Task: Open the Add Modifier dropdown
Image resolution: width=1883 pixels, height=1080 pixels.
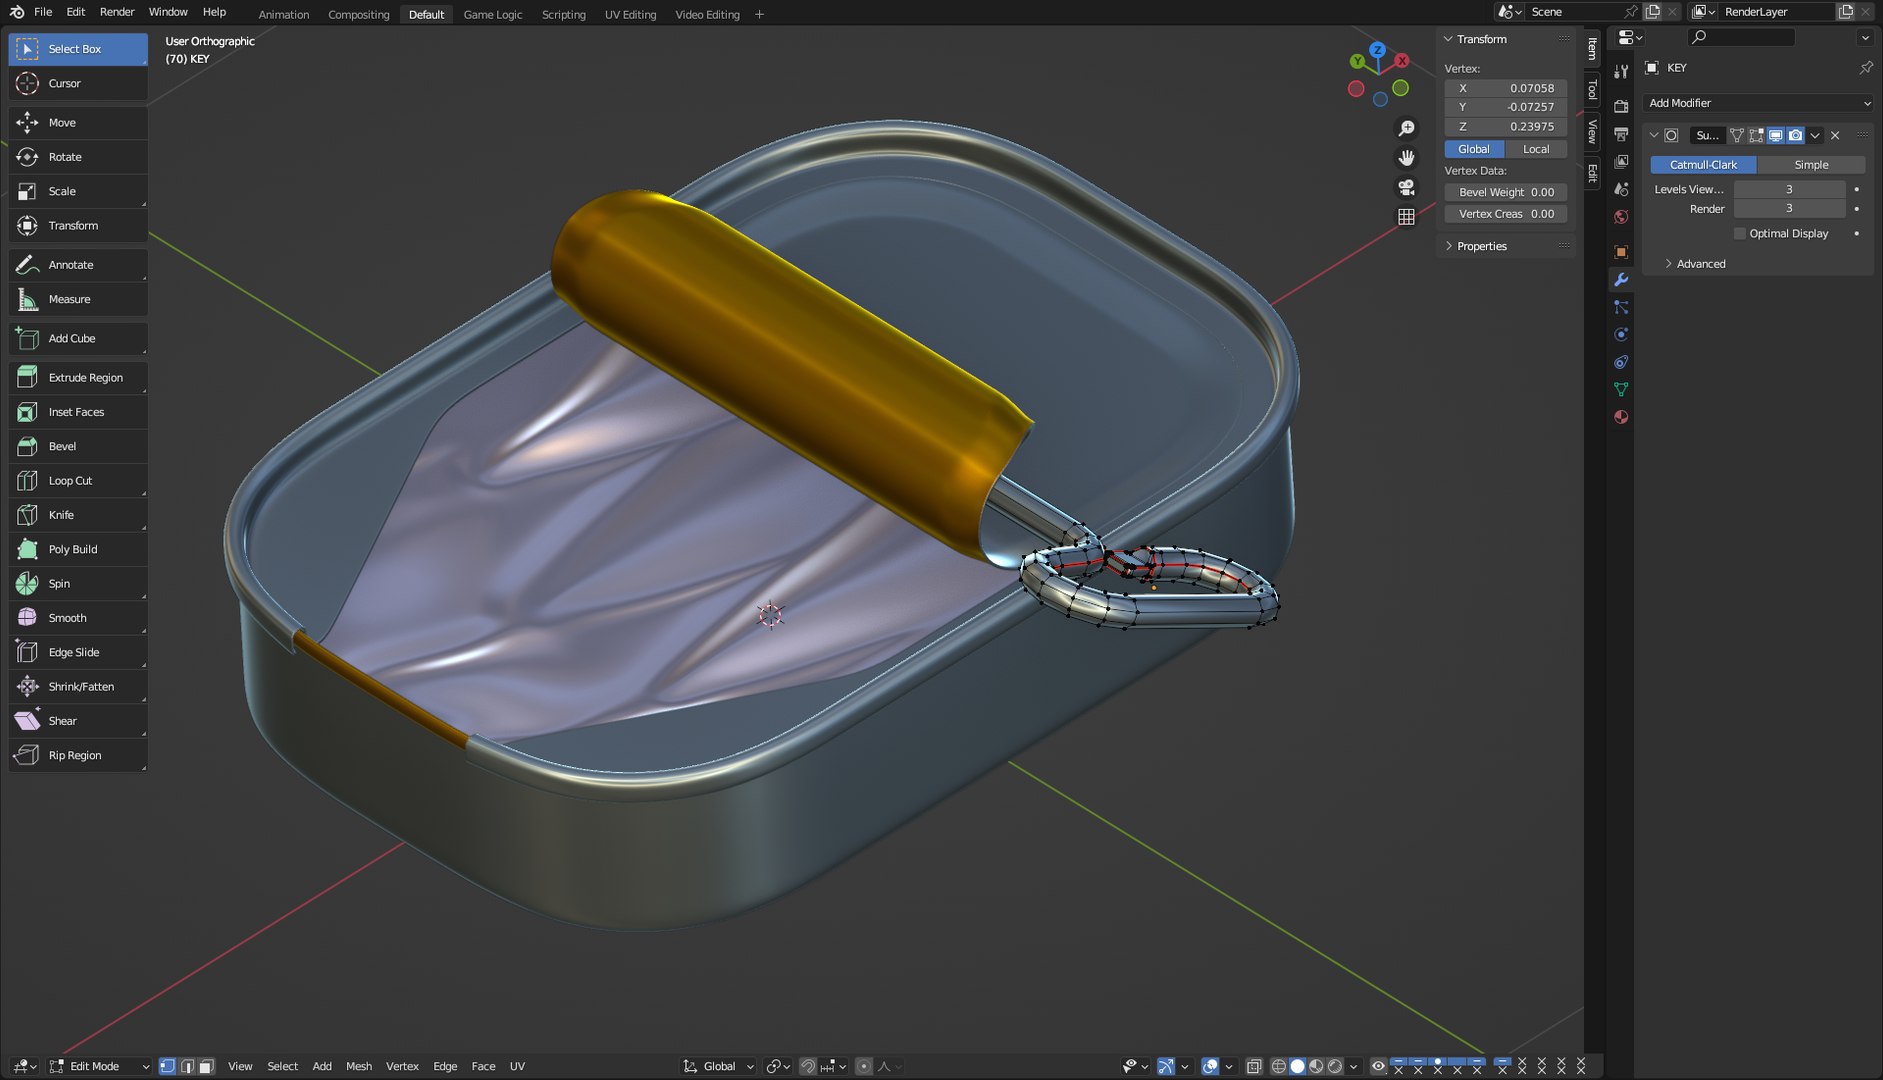Action: [x=1758, y=103]
